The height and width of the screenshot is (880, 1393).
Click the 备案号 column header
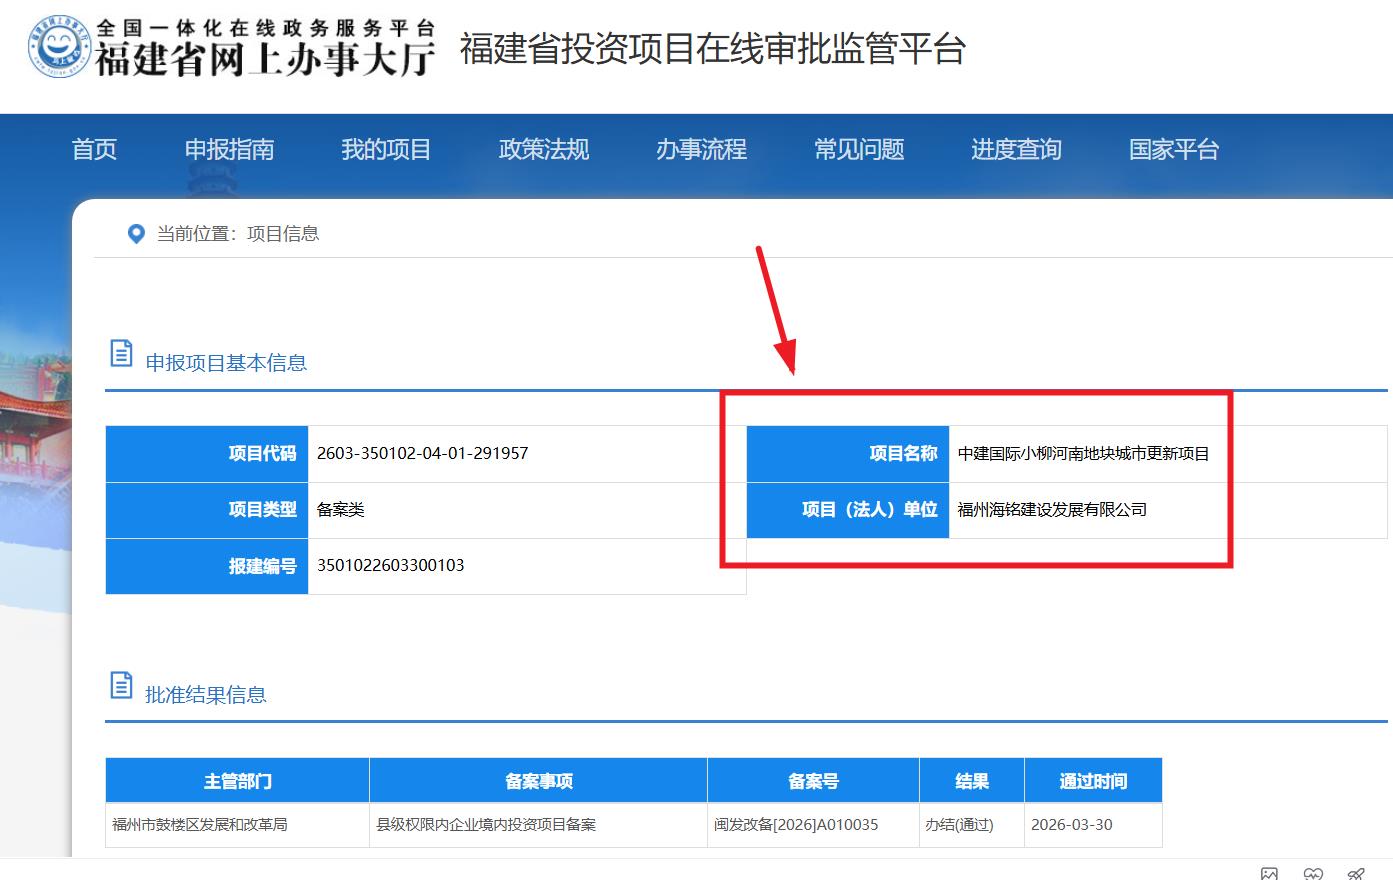pos(813,781)
